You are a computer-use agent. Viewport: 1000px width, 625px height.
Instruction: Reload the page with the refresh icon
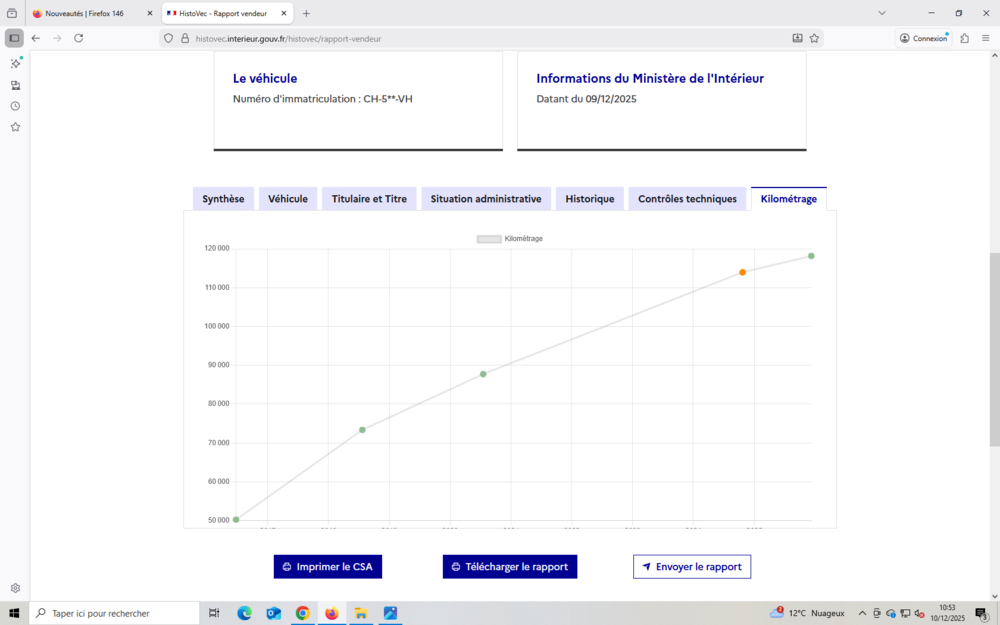(x=78, y=38)
